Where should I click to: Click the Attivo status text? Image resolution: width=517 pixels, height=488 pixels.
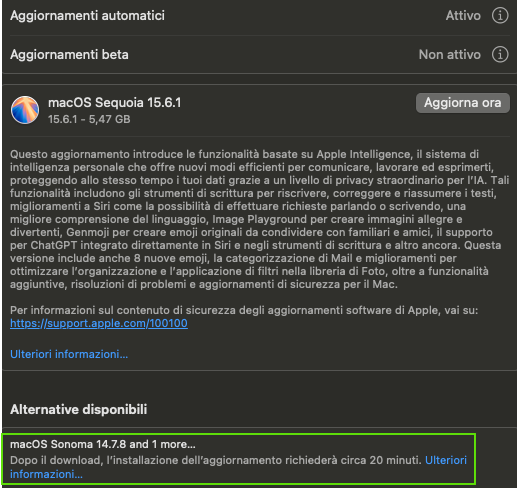pyautogui.click(x=463, y=16)
